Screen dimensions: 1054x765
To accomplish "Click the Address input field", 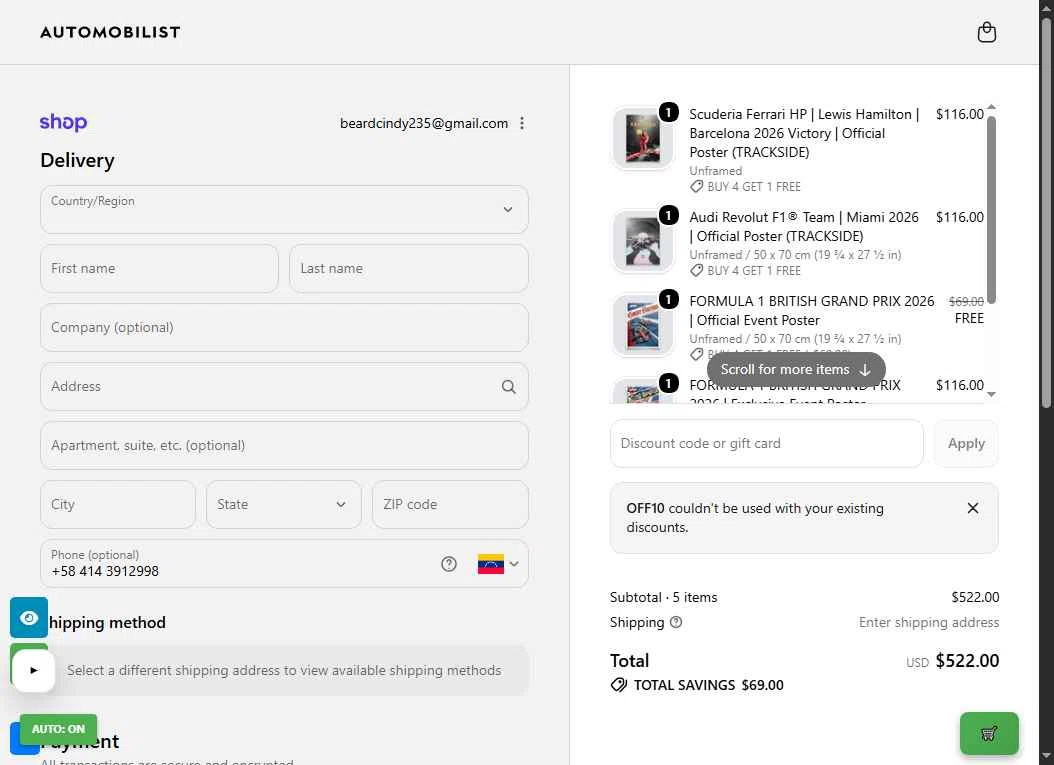I will tap(284, 387).
